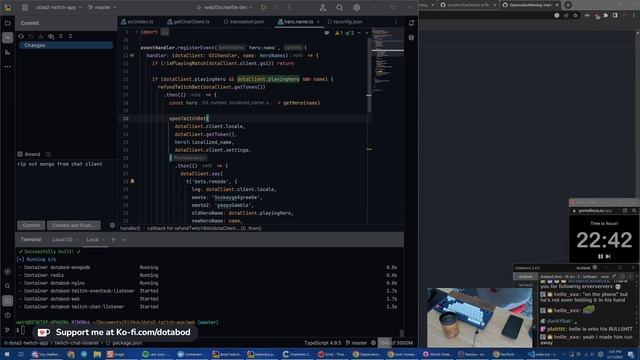Open the Structure tool window icon
Viewport: 640px width, 360px height.
click(x=7, y=52)
